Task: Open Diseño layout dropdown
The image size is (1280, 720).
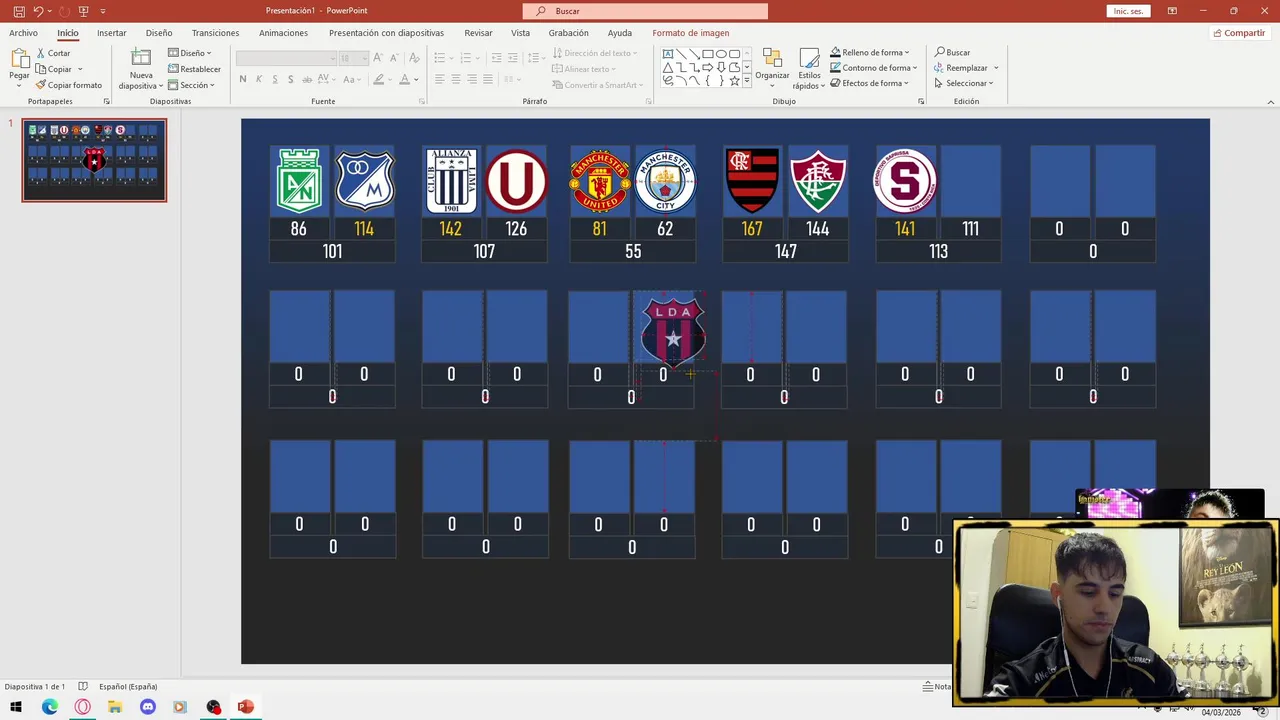Action: point(190,53)
